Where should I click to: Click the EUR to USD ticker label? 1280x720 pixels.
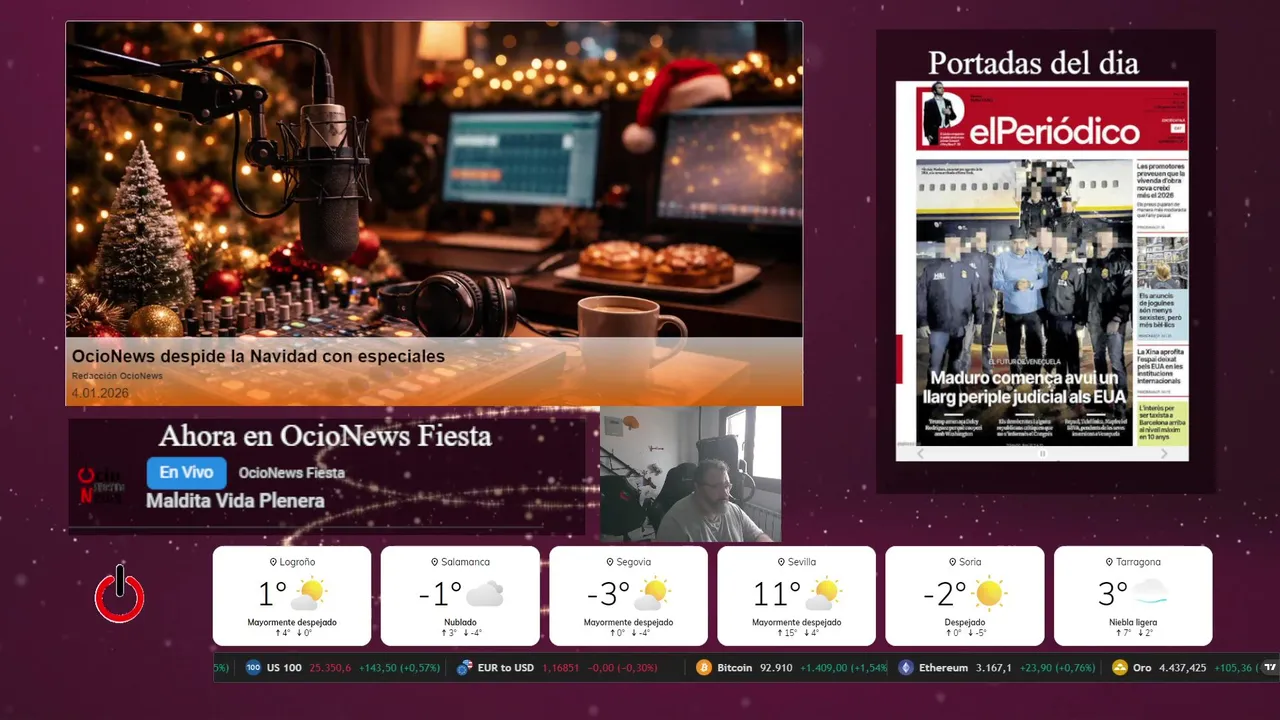point(506,668)
